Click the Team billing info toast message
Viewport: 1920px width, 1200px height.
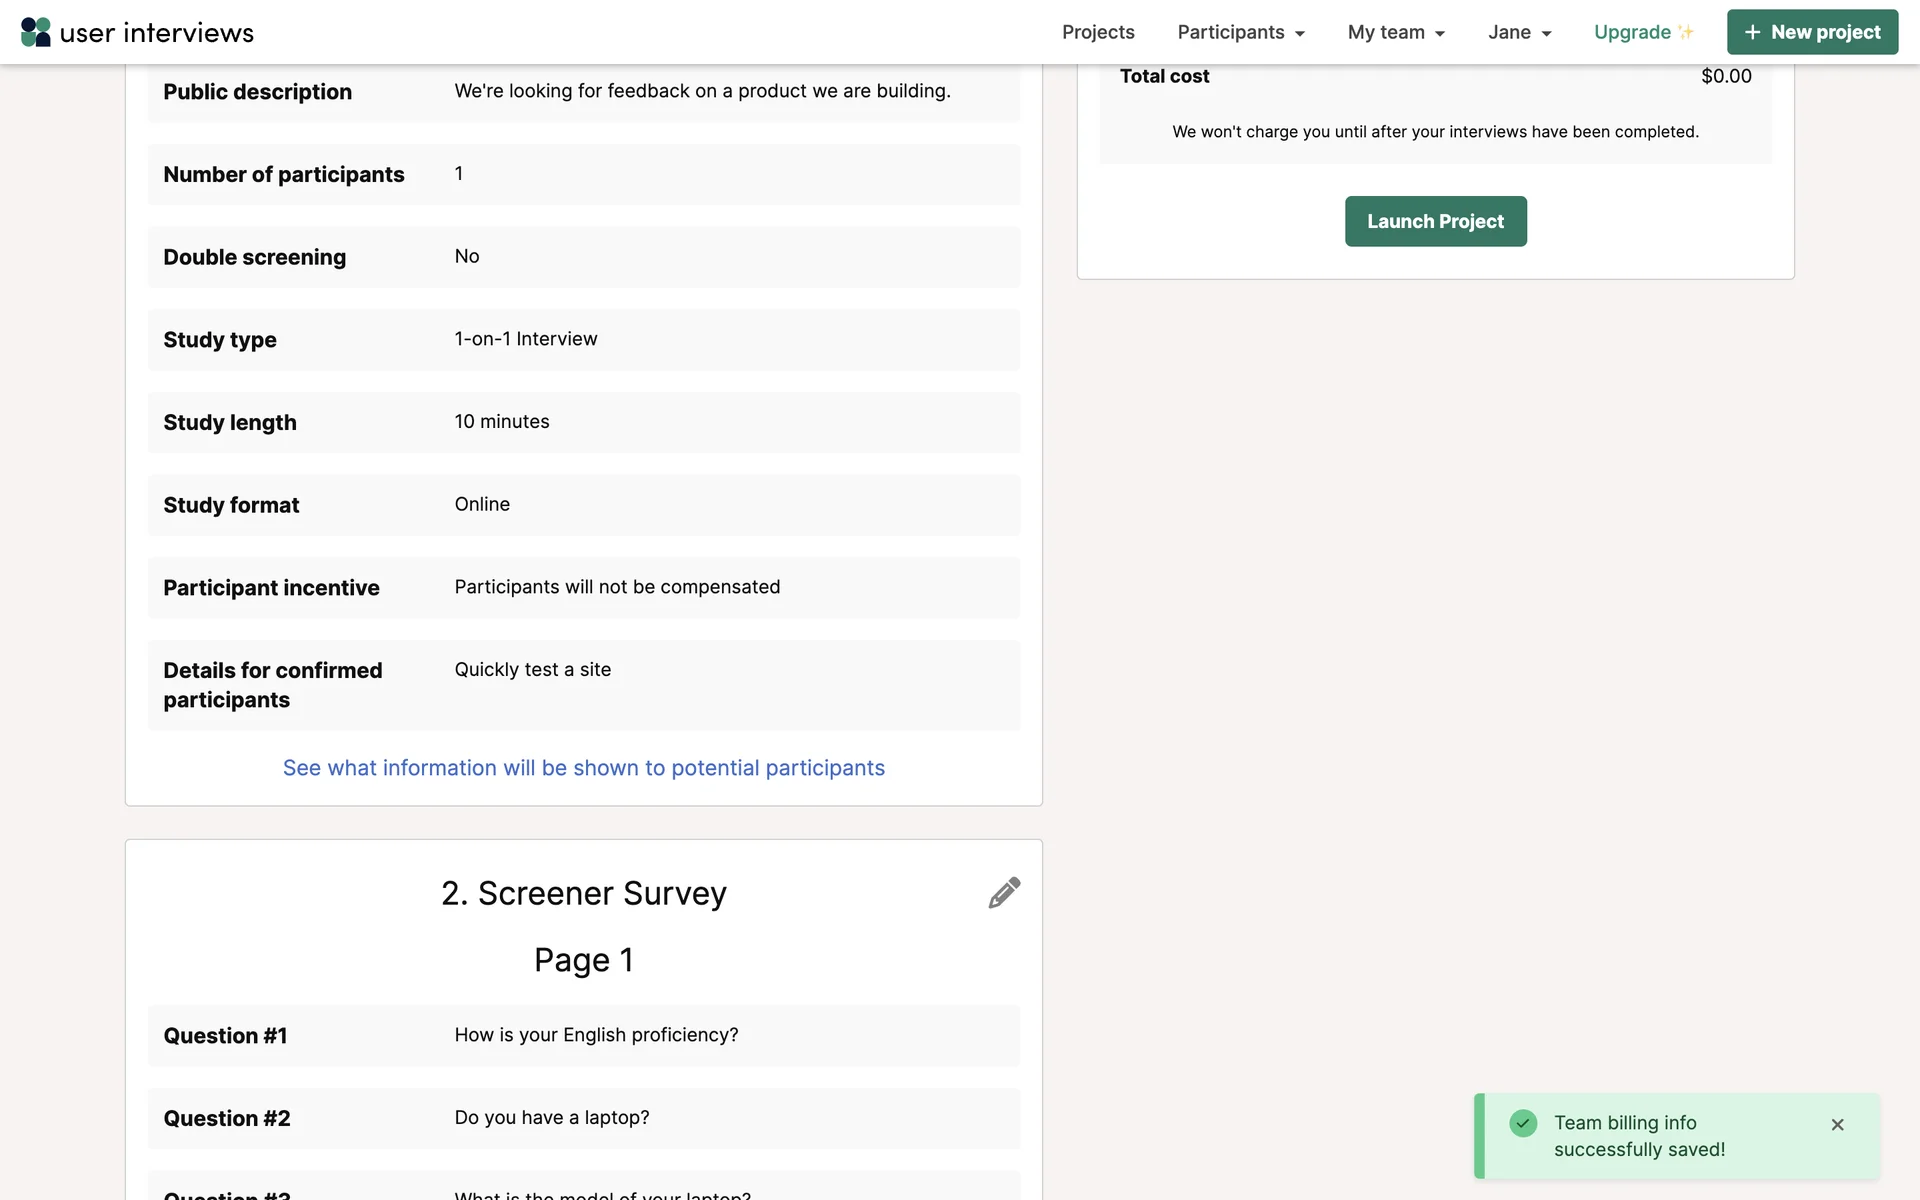(x=1639, y=1136)
